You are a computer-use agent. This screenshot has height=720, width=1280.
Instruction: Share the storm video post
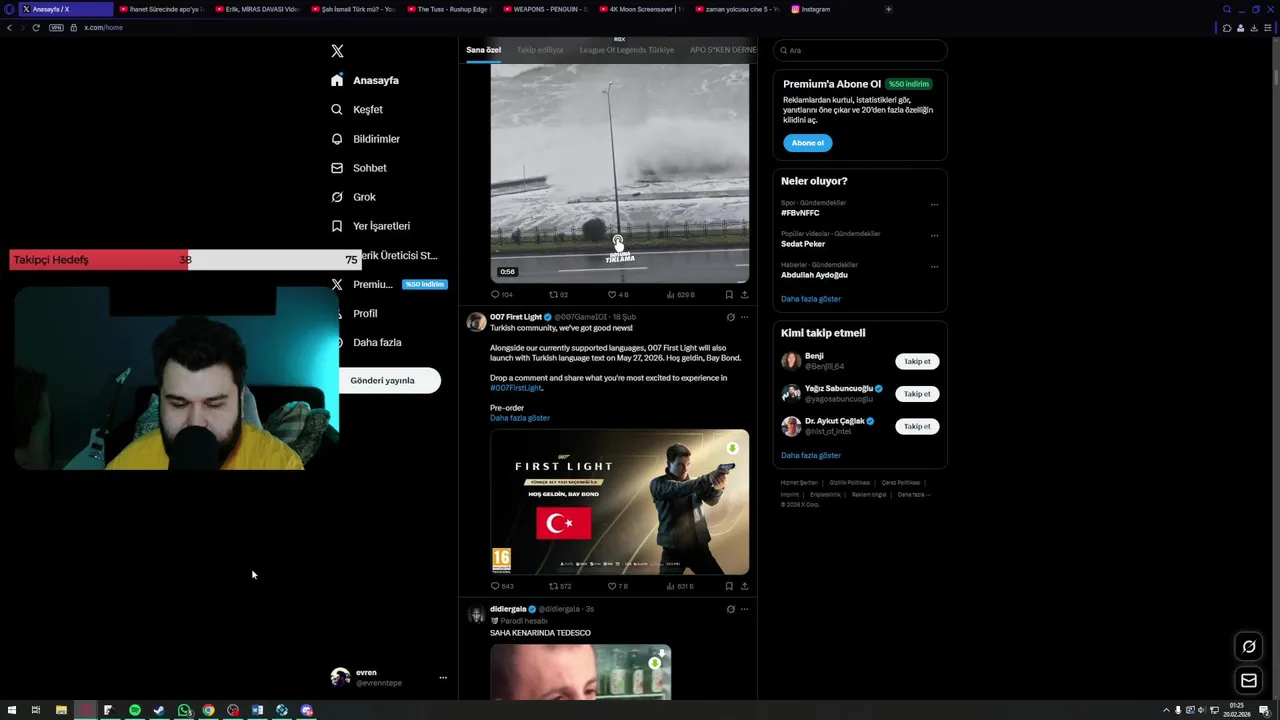point(744,295)
